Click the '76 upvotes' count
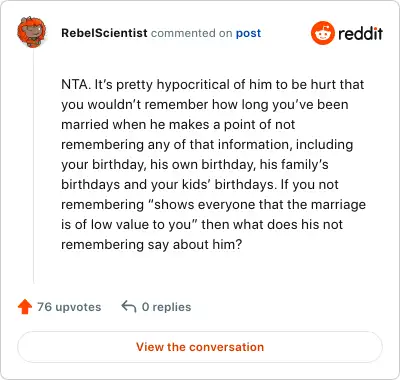The image size is (400, 380). click(x=69, y=307)
